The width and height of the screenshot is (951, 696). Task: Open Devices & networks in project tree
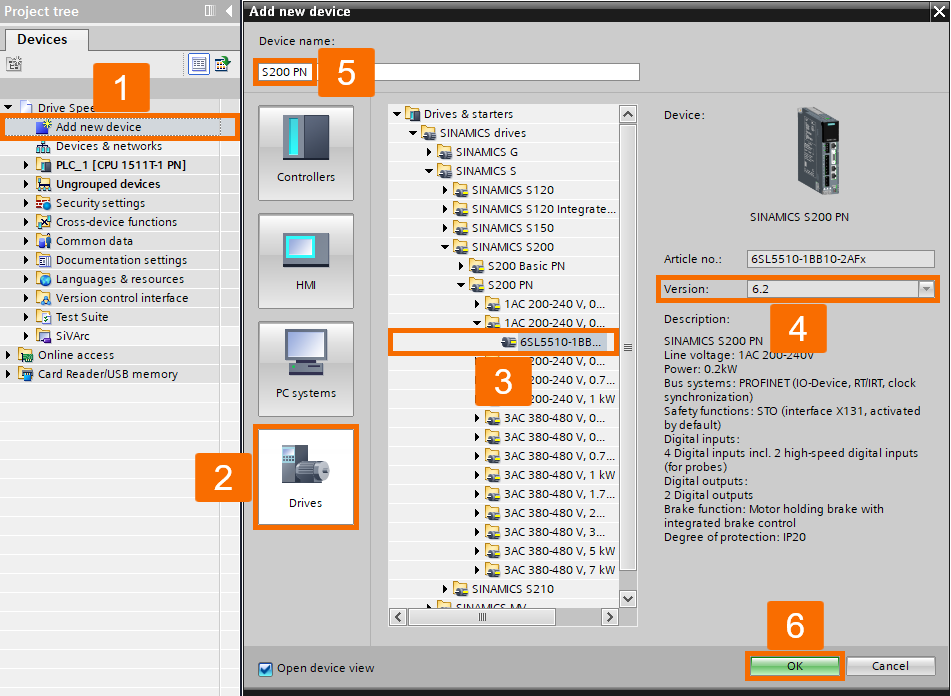(109, 146)
